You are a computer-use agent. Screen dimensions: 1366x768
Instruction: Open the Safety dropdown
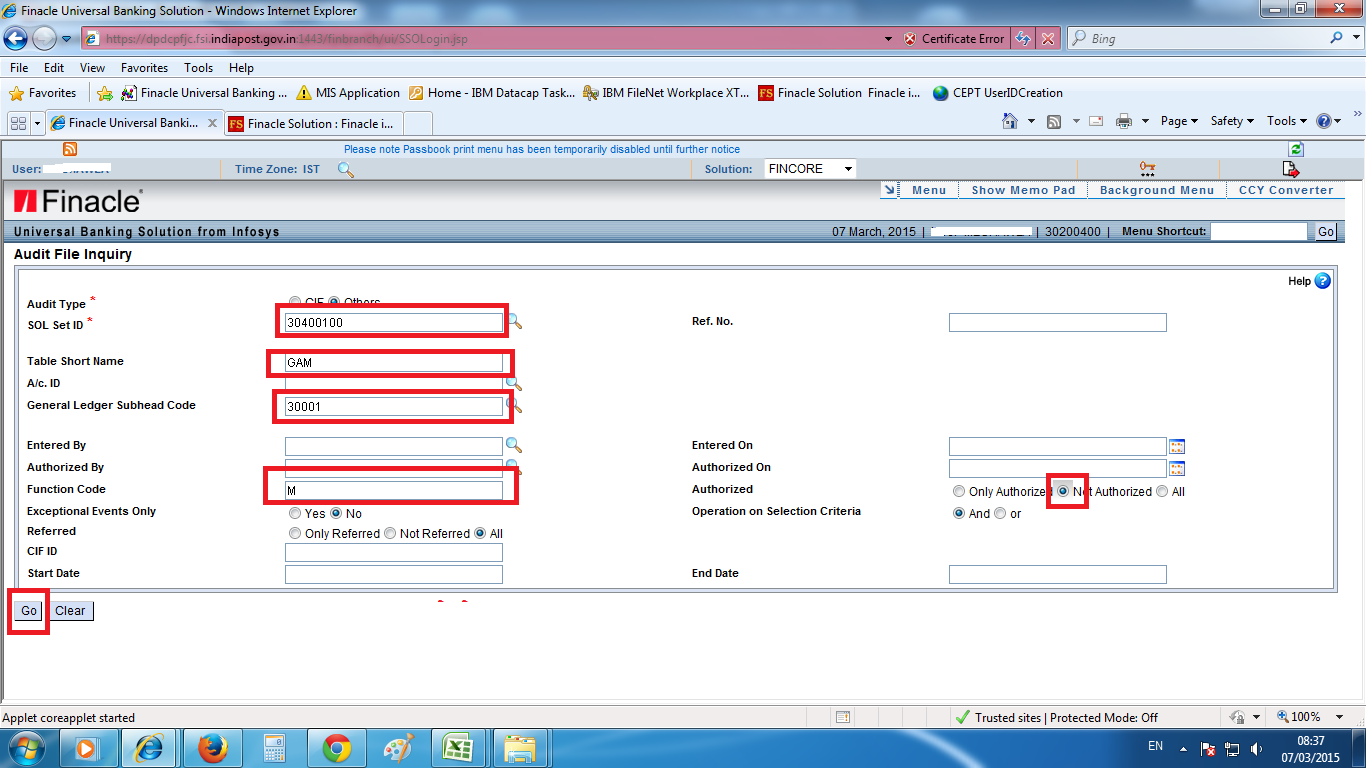(1228, 120)
